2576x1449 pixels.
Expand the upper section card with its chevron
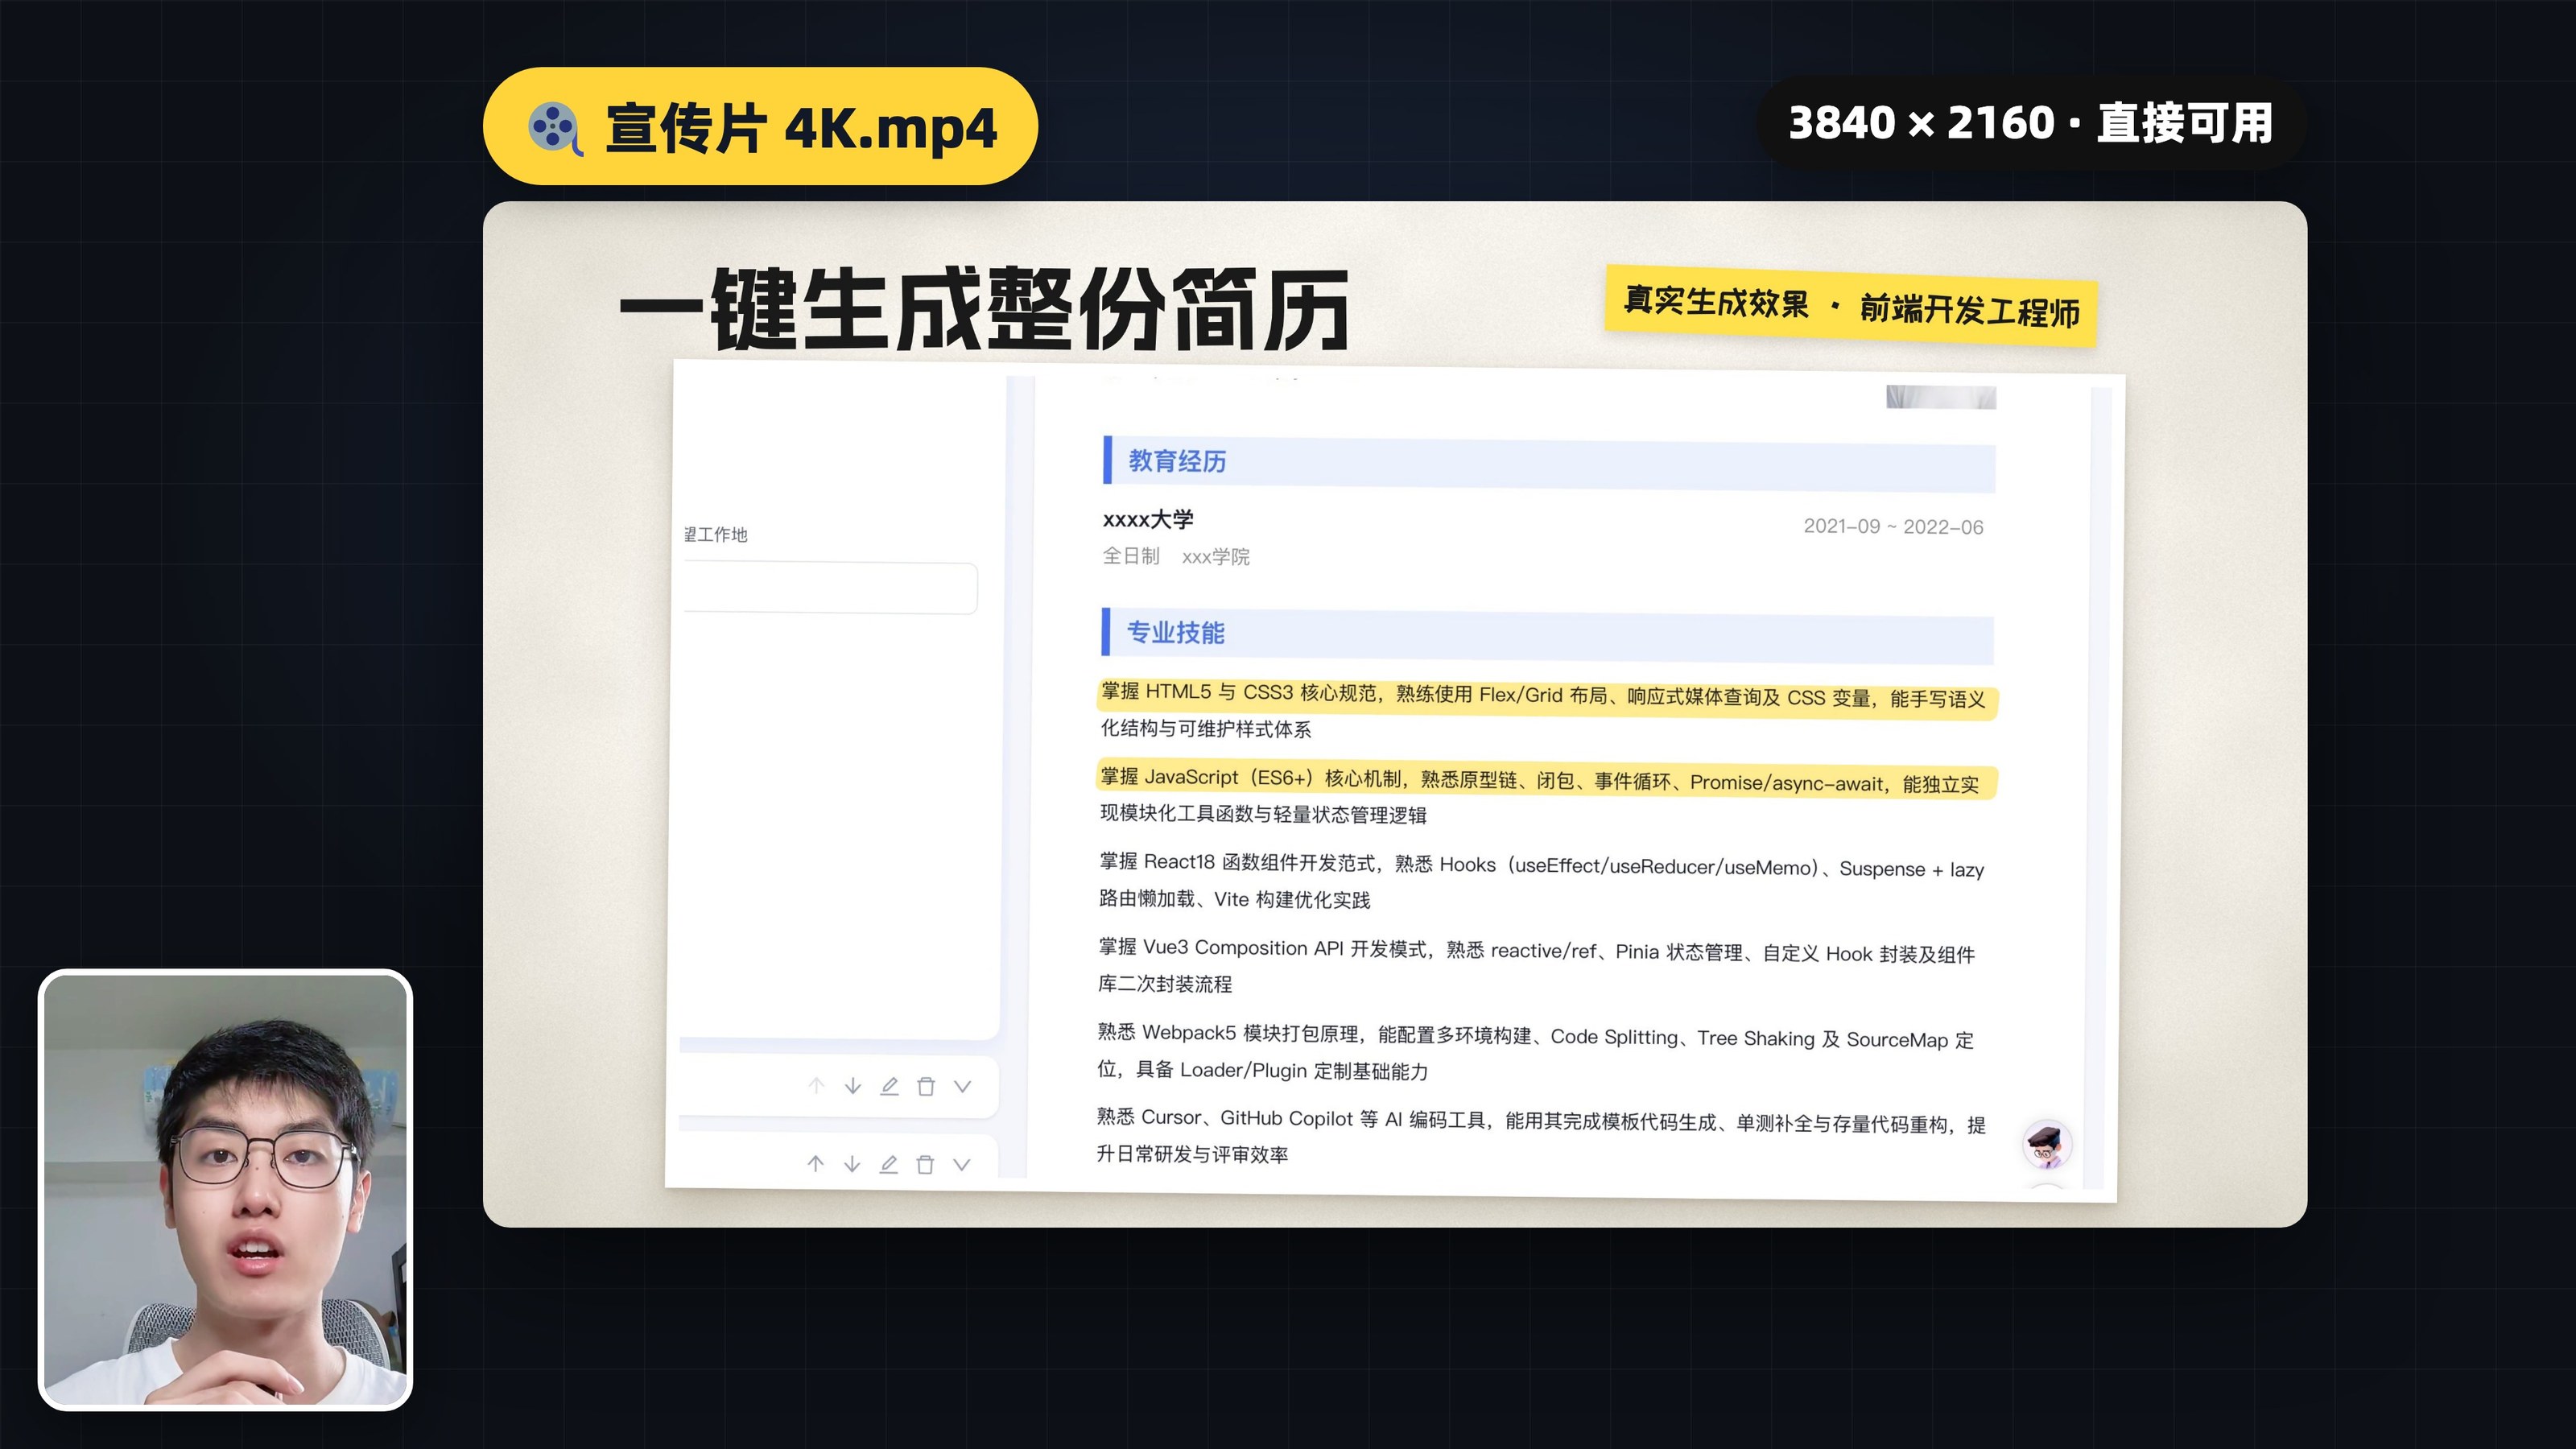pos(962,1086)
